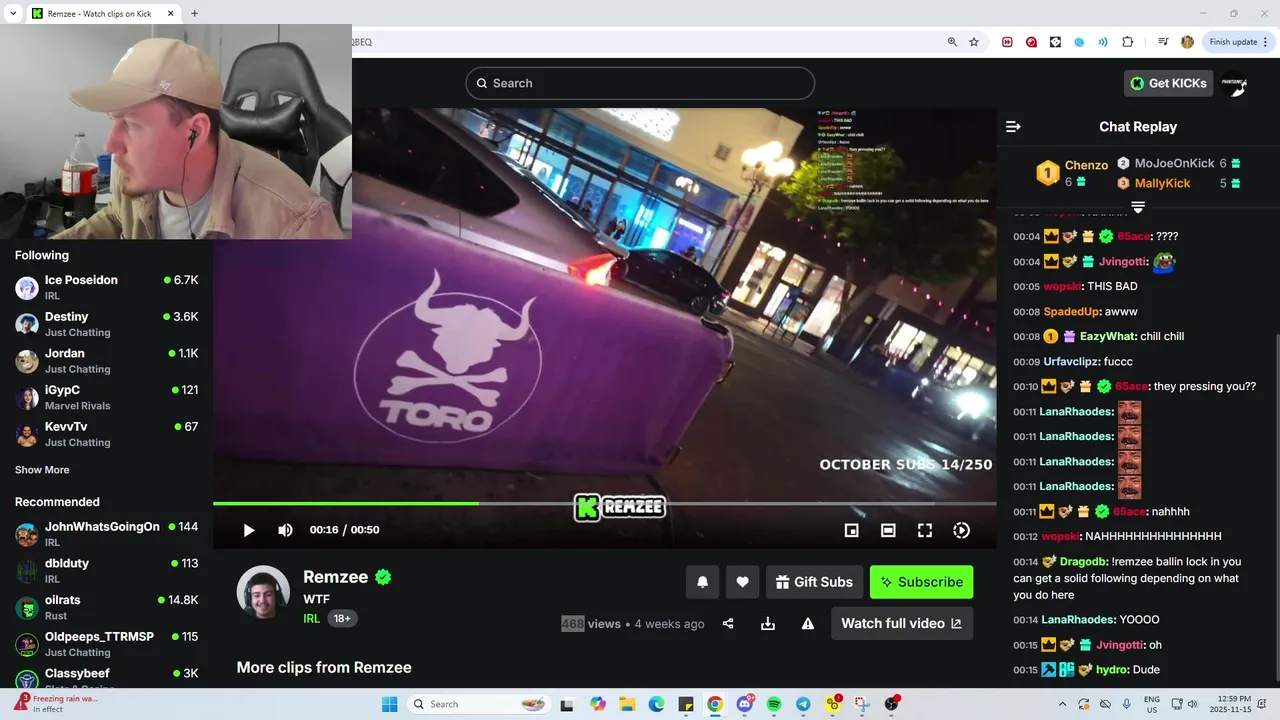Screen dimensions: 1280x720
Task: Download the clip
Action: coord(768,623)
